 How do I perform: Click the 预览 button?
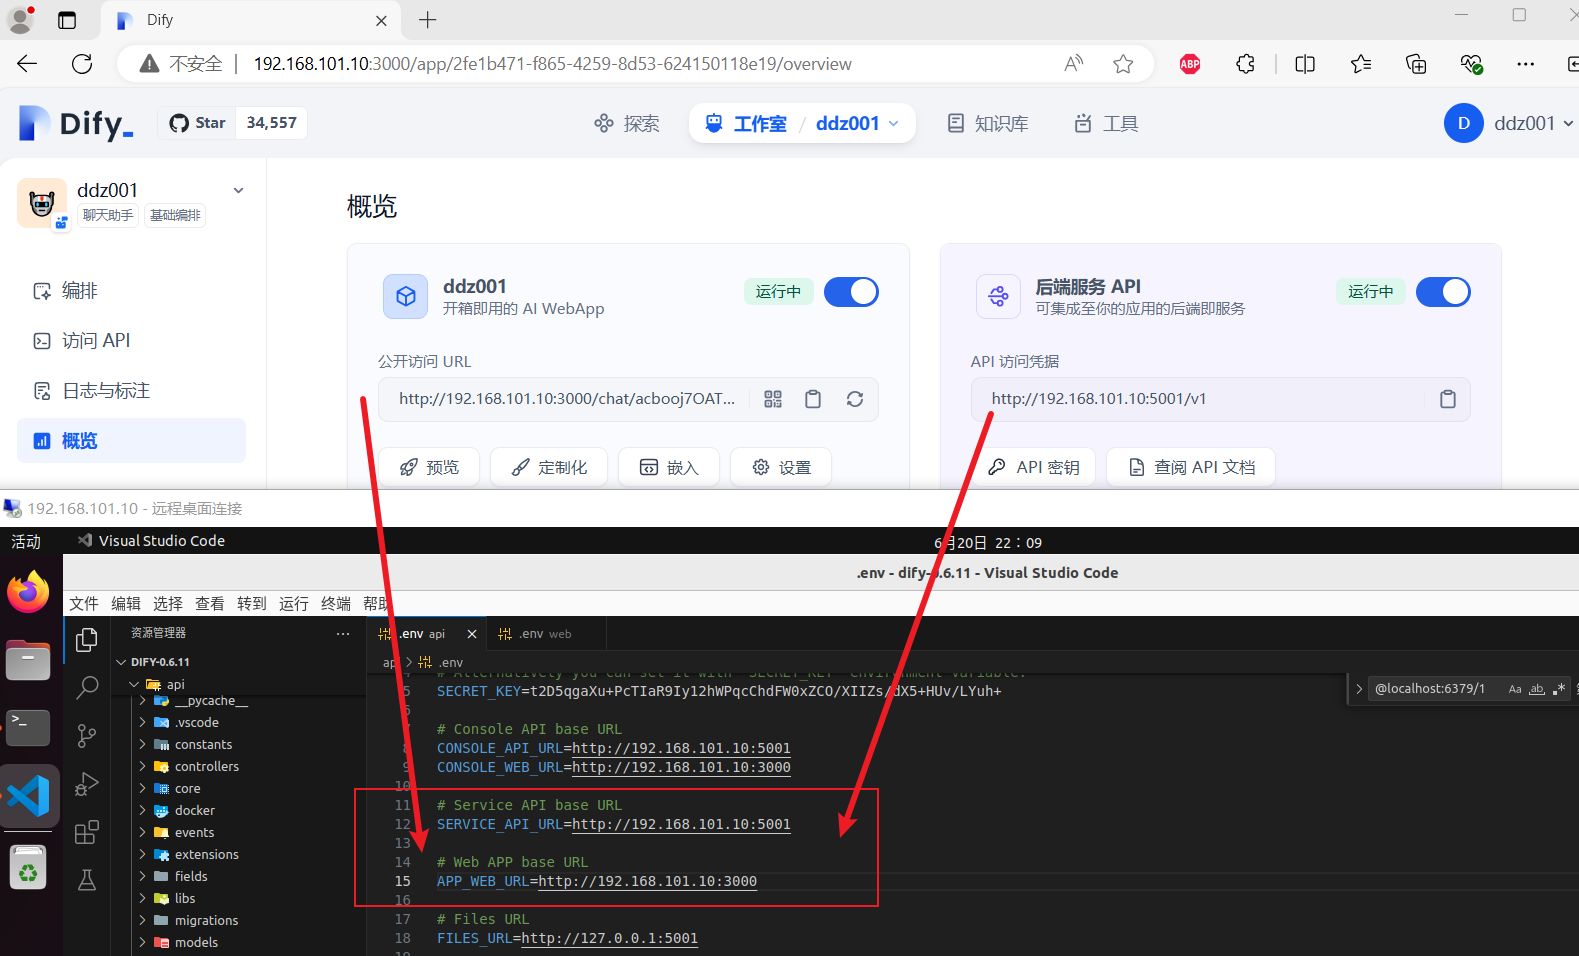[429, 467]
